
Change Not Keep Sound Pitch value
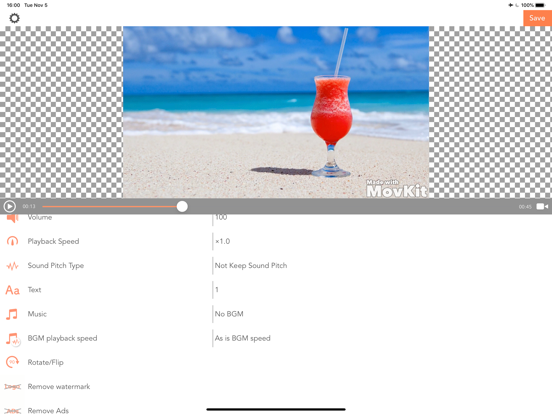click(x=251, y=265)
